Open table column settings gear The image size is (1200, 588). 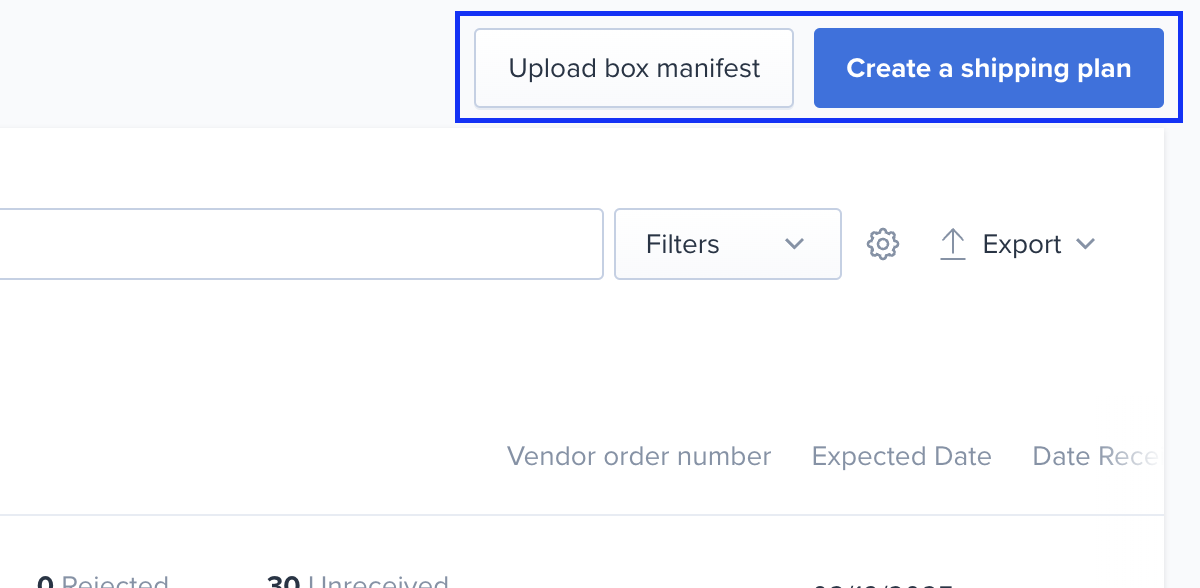coord(883,244)
